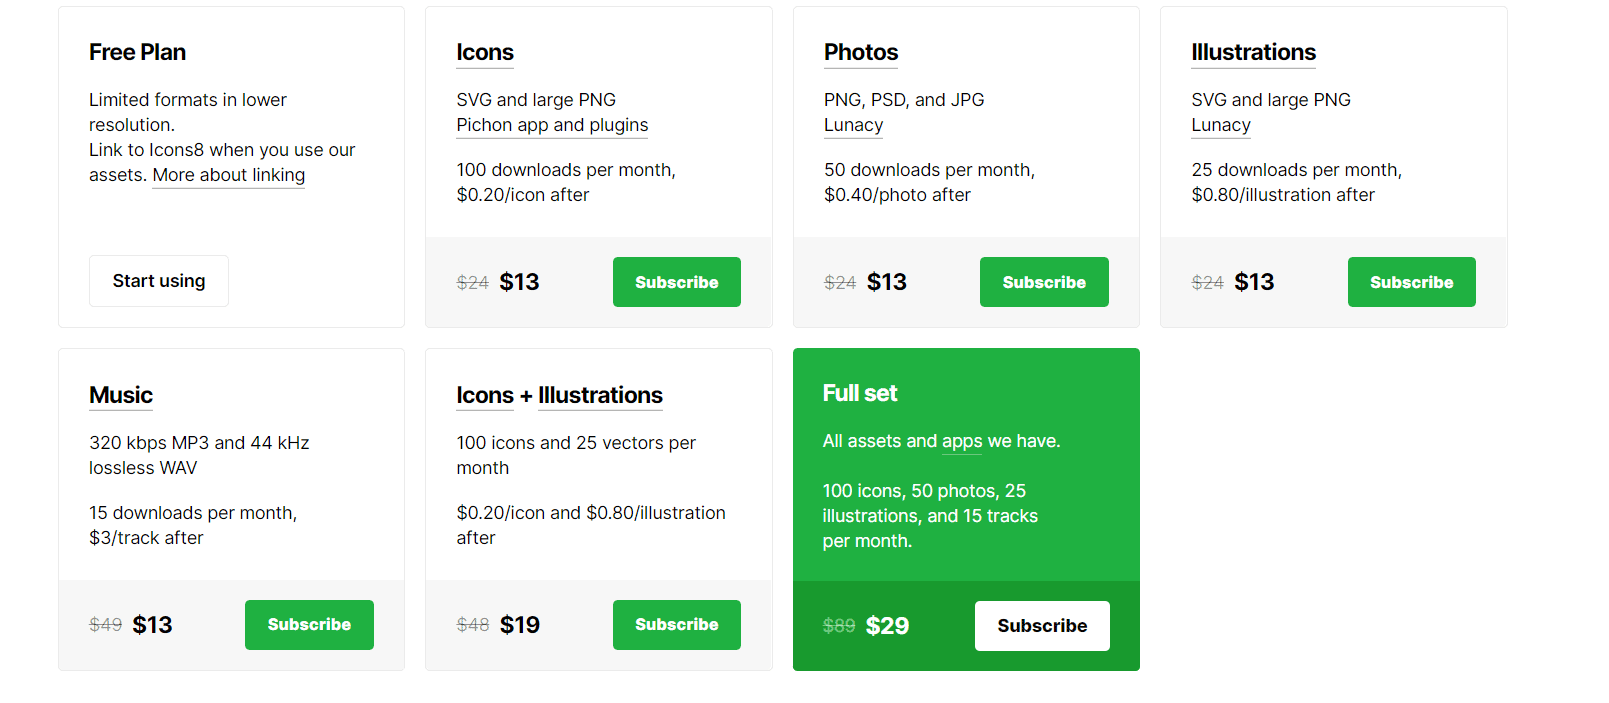The image size is (1609, 703).
Task: Open the More about linking link
Action: coord(228,175)
